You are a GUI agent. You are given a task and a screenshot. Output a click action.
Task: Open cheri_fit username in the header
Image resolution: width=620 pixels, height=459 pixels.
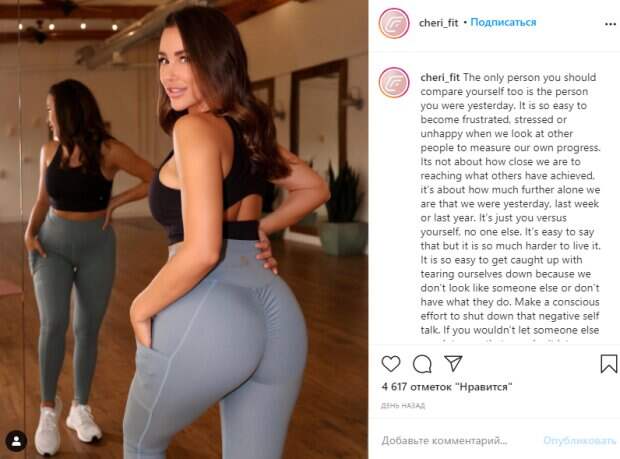pyautogui.click(x=438, y=23)
